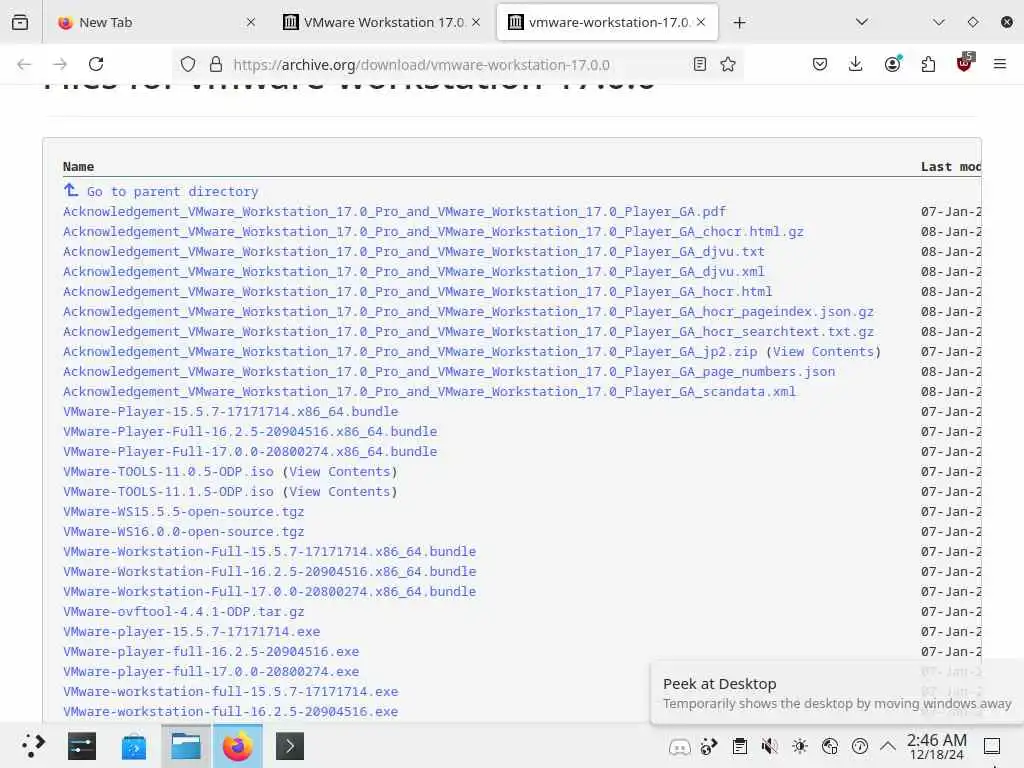Image resolution: width=1024 pixels, height=768 pixels.
Task: Open VMware-TOOLS-11.0.5-ODP.iso link
Action: pyautogui.click(x=168, y=472)
